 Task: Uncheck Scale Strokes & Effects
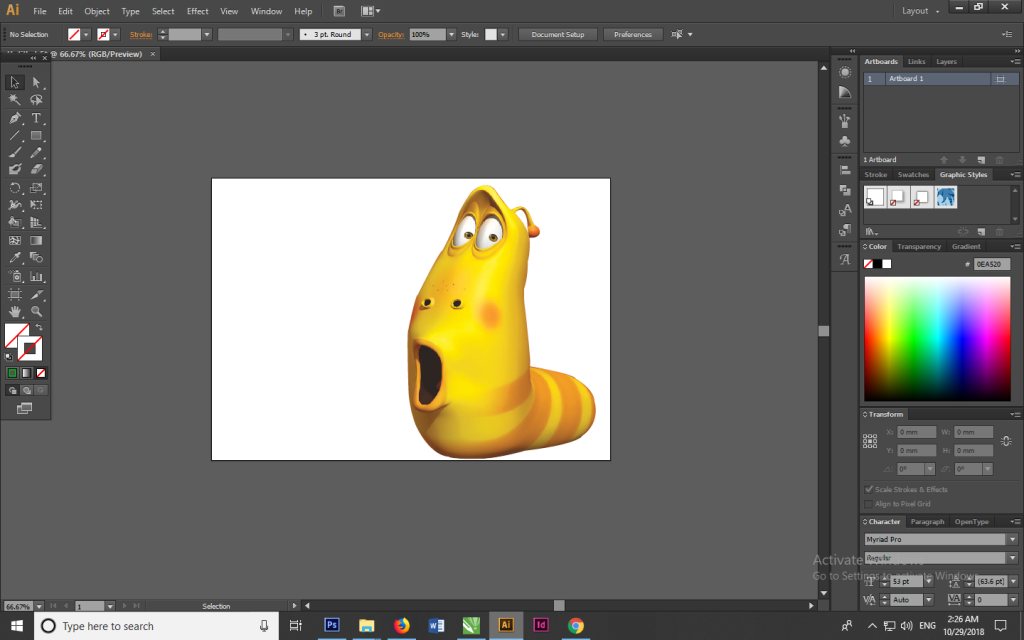coord(868,489)
